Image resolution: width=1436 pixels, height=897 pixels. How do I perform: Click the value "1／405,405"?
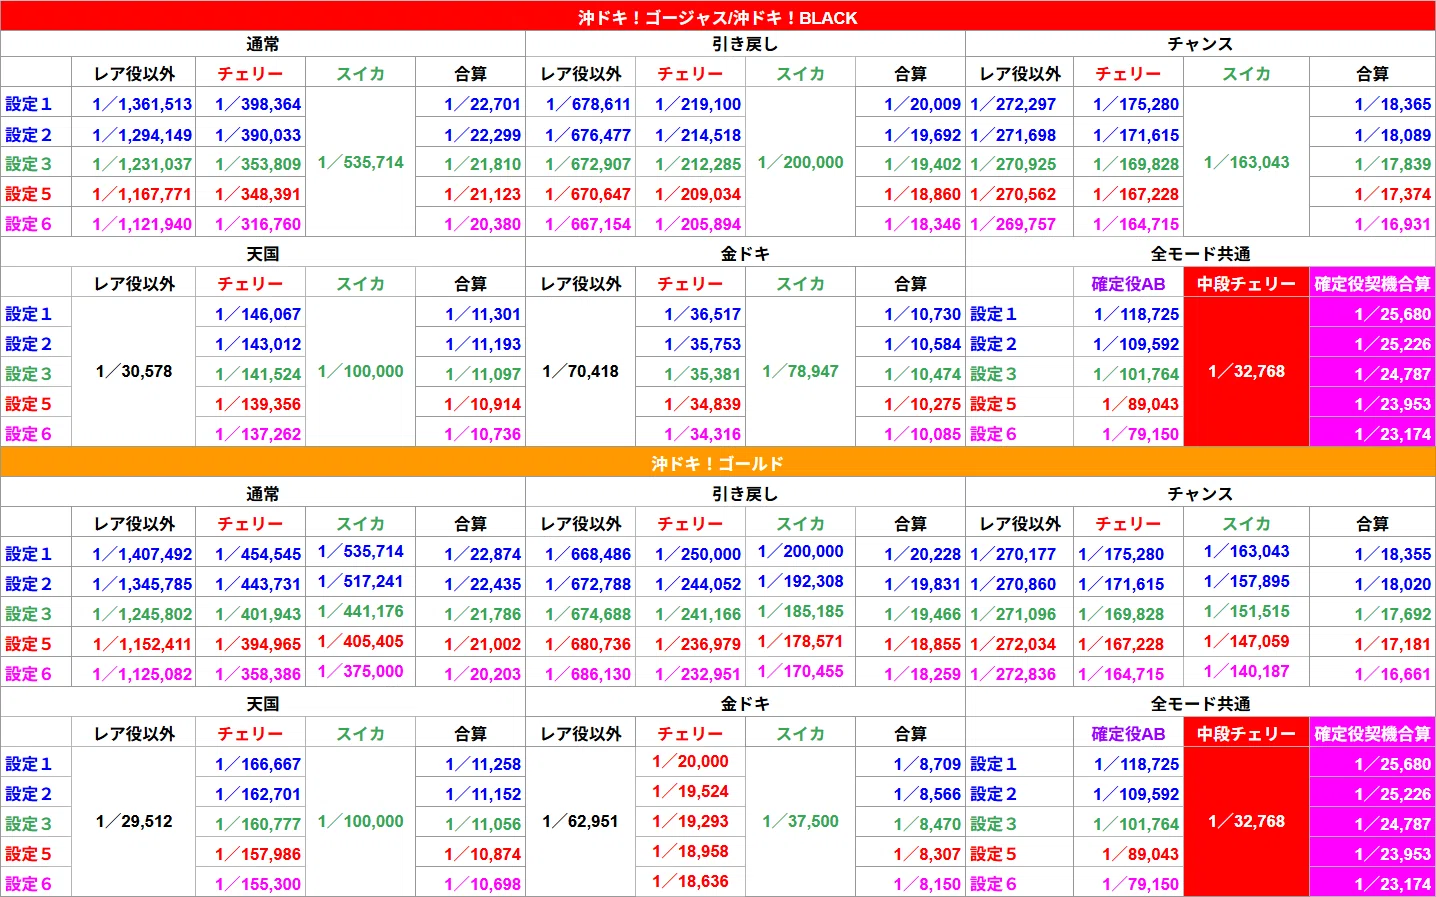pos(360,641)
